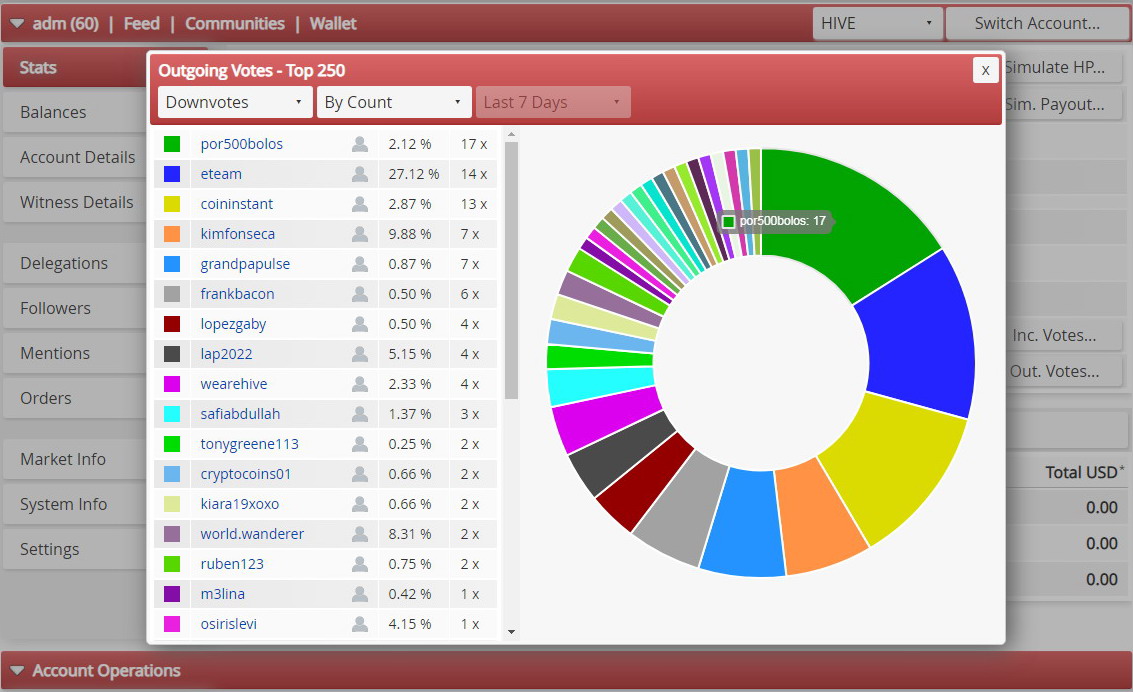Click the green por500bolos color swatch
Screen dimensions: 1133x692
point(172,144)
